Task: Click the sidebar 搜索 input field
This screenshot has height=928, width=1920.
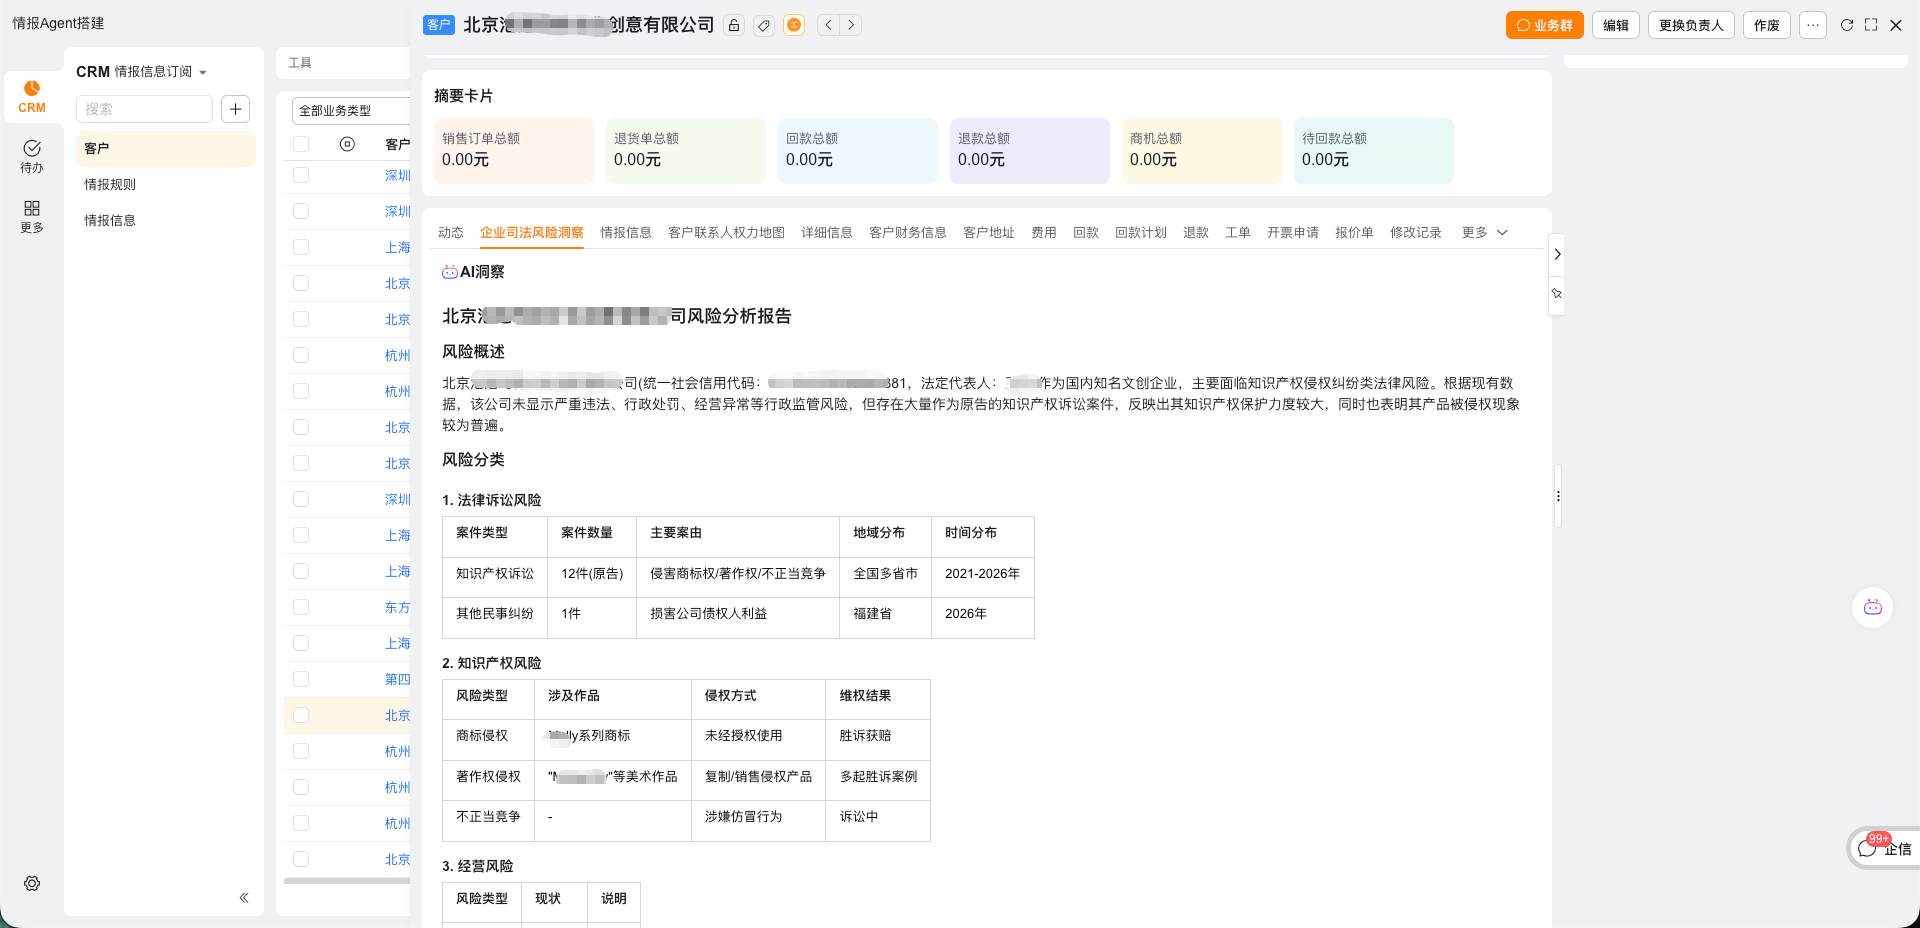Action: [x=144, y=109]
